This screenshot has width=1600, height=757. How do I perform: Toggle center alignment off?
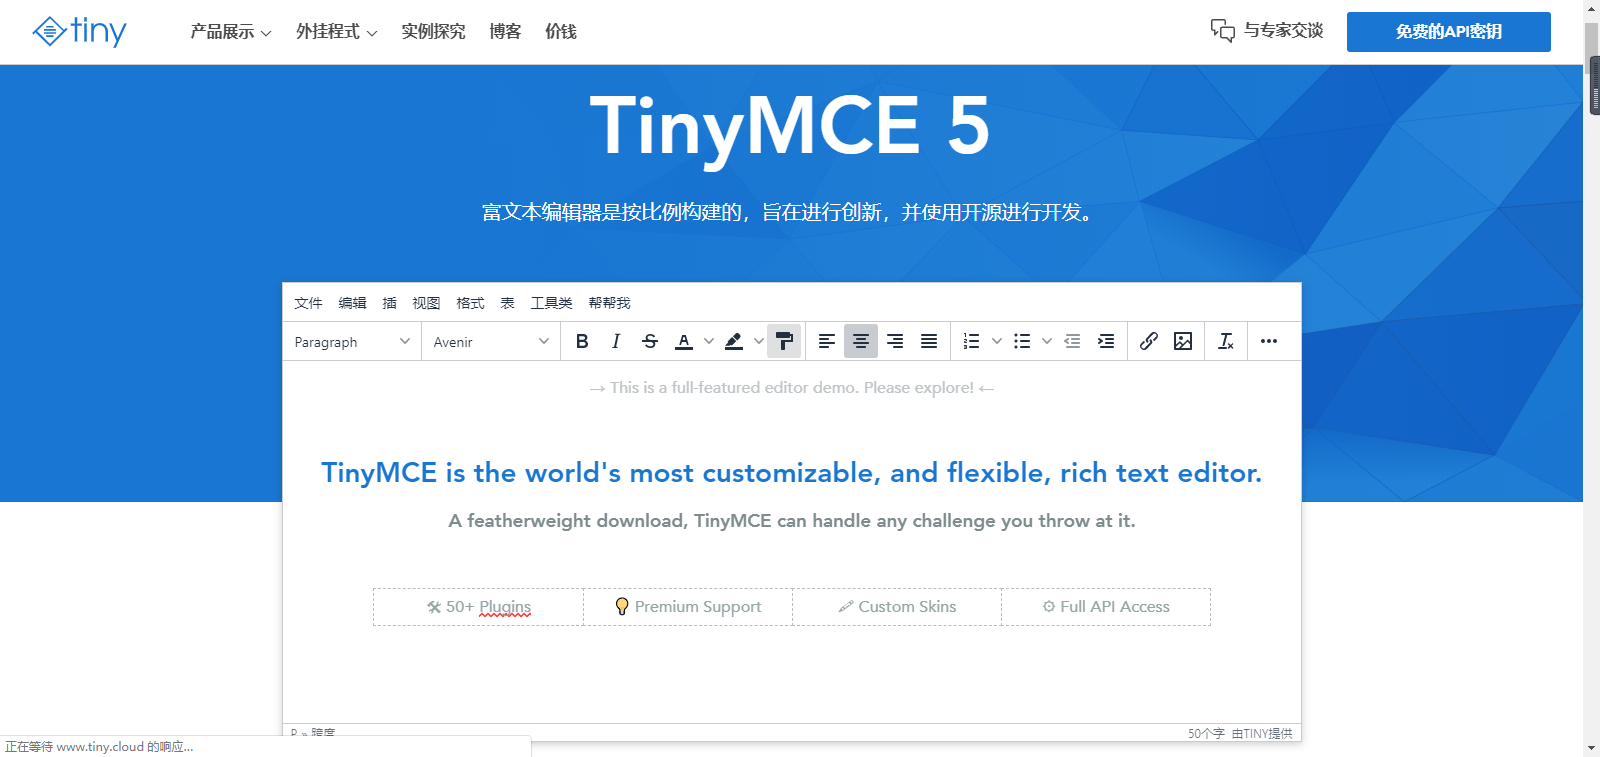point(861,341)
